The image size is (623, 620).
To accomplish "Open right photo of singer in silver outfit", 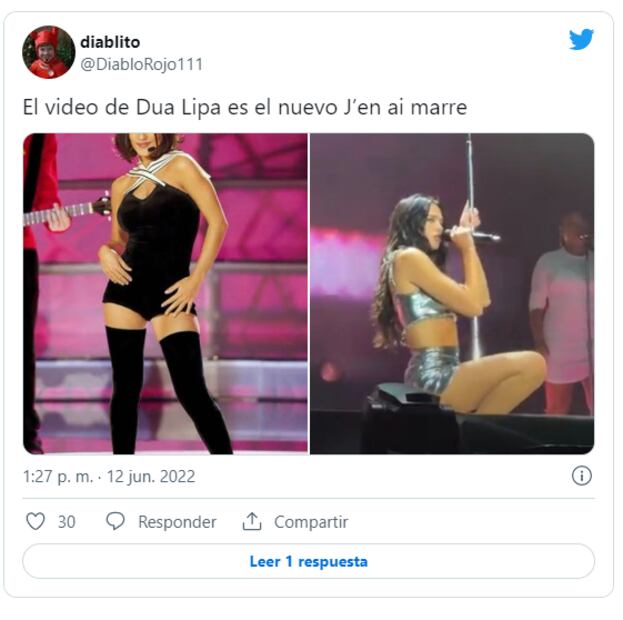I will click(452, 293).
